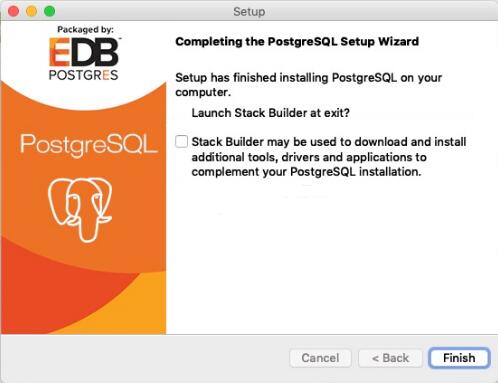Enable the Stack Builder checkbox
The height and width of the screenshot is (383, 498).
point(181,141)
